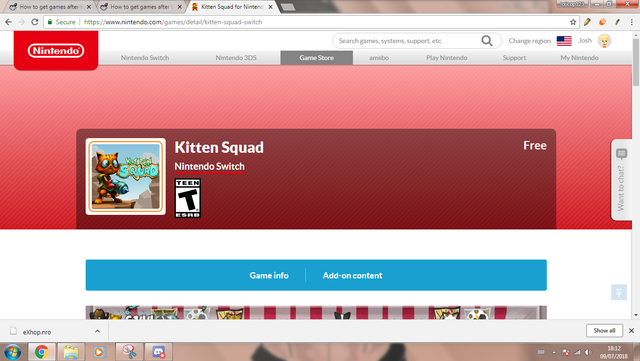640x361 pixels.
Task: Click the orange extension icon
Action: 602,22
